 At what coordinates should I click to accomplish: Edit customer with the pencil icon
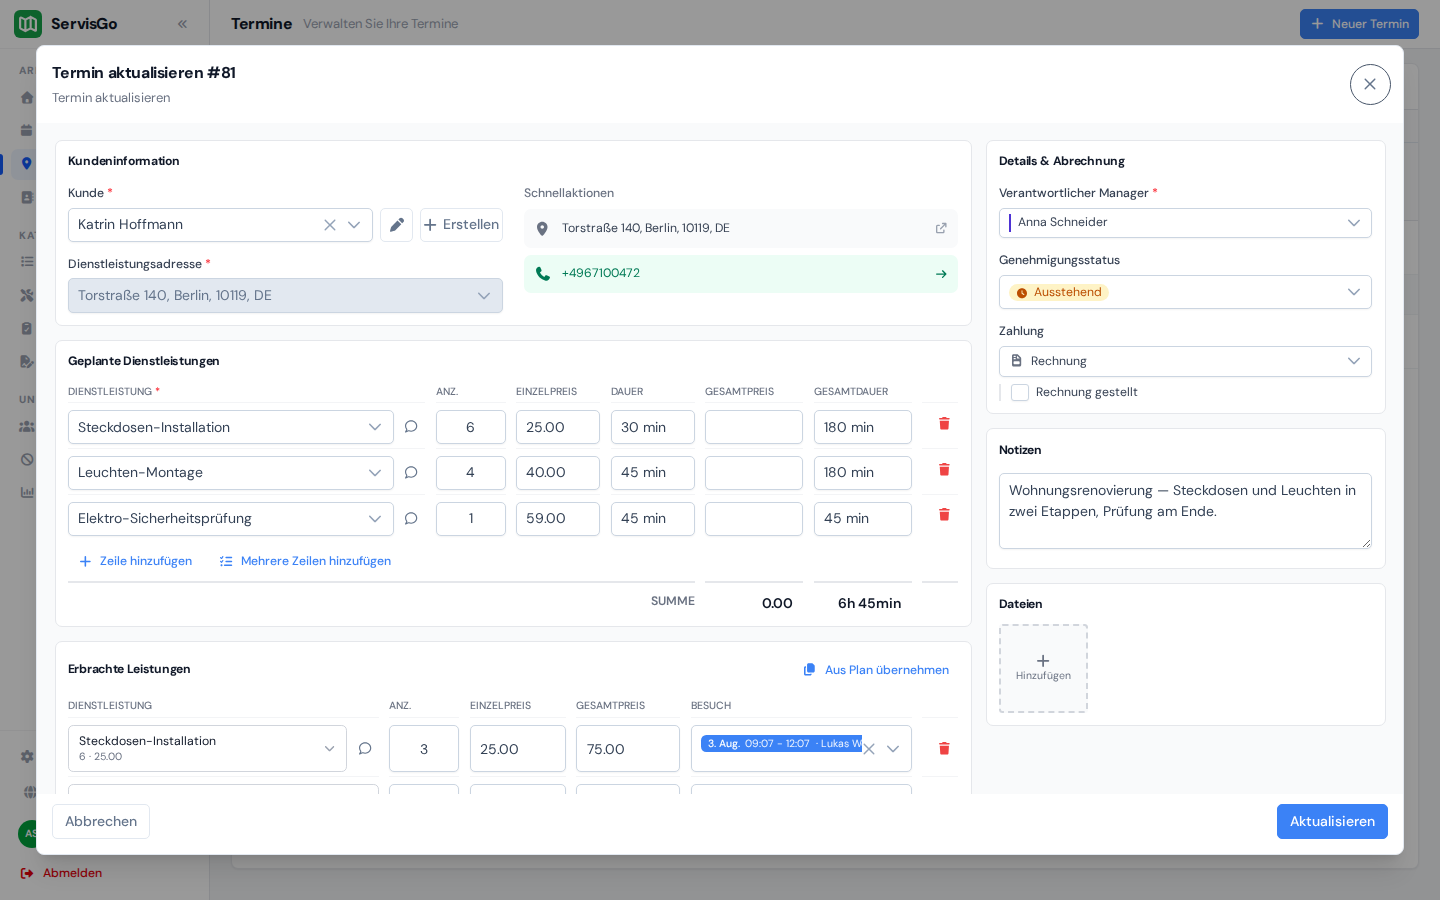[x=396, y=225]
